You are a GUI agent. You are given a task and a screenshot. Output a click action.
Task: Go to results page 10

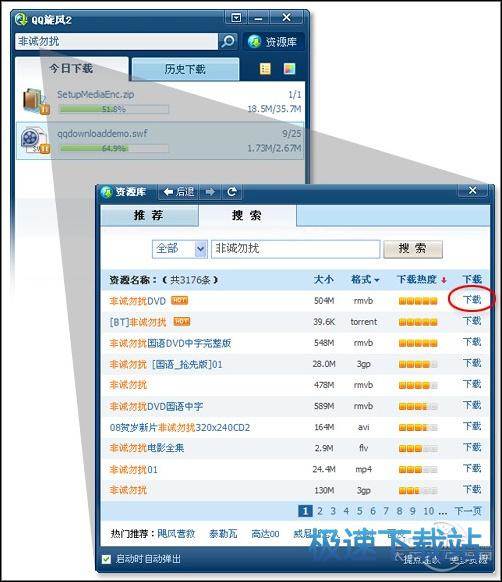(x=428, y=511)
